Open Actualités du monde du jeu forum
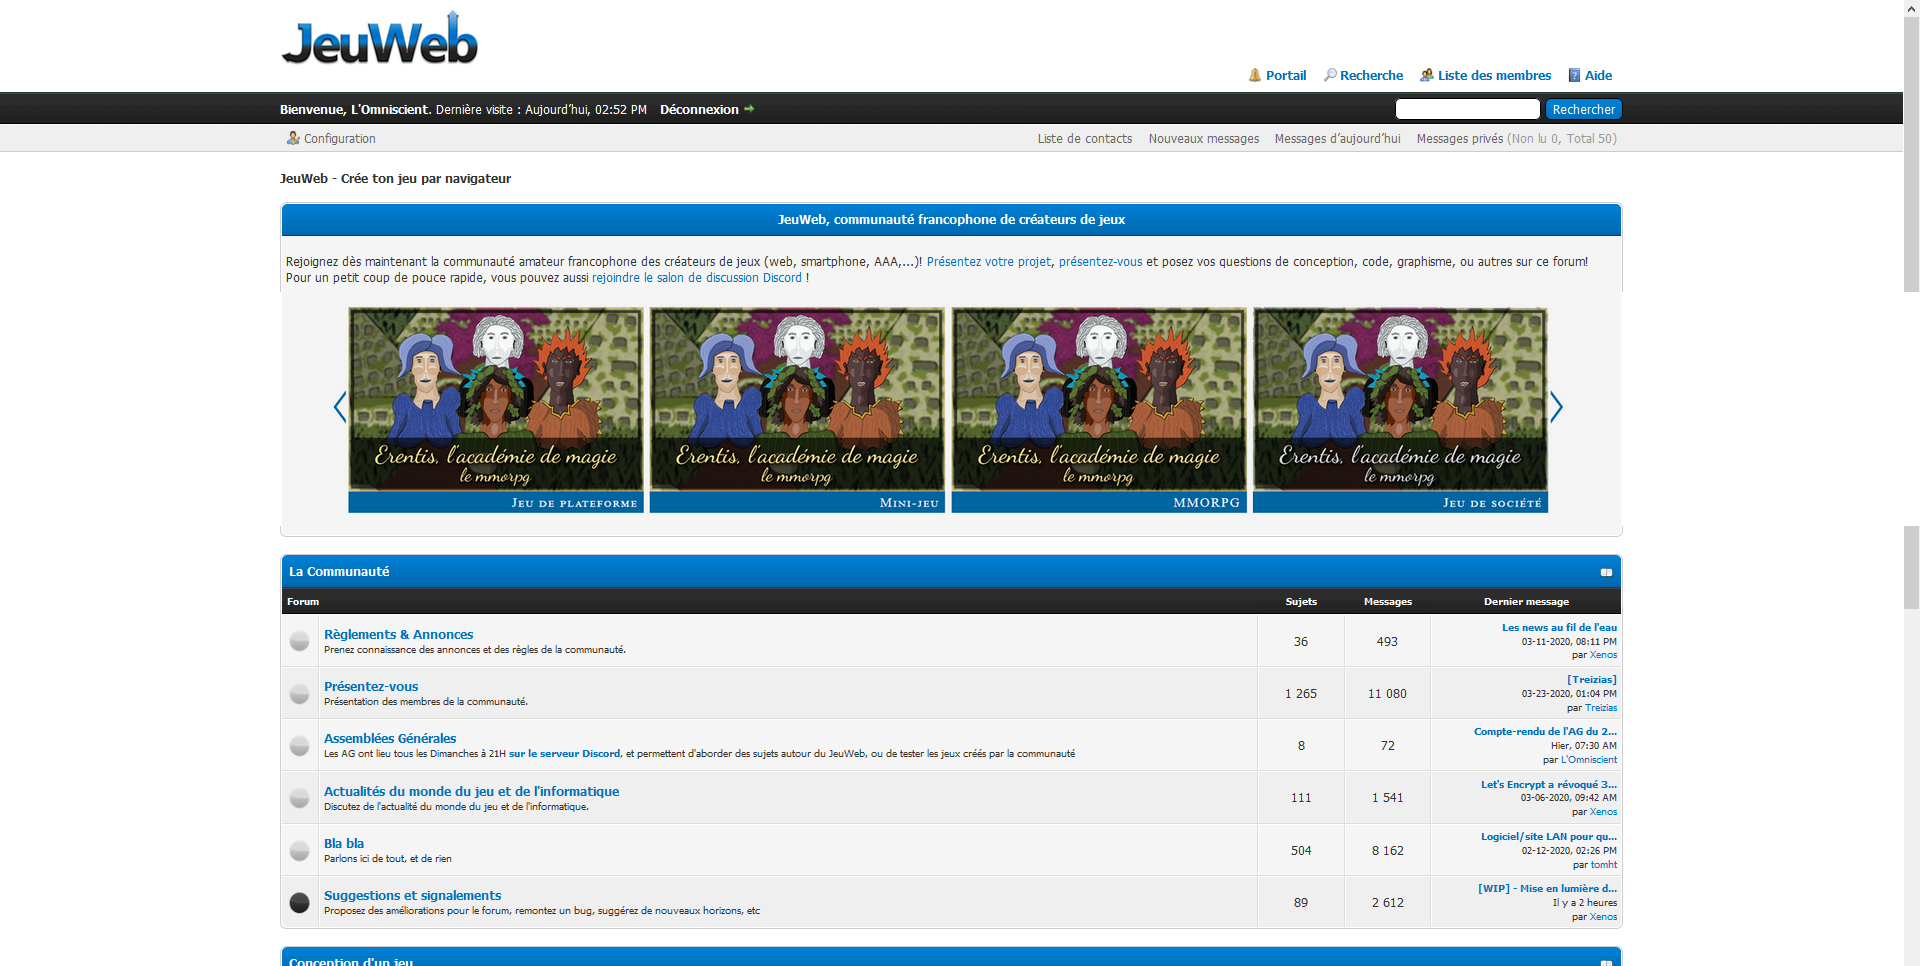 pyautogui.click(x=471, y=791)
